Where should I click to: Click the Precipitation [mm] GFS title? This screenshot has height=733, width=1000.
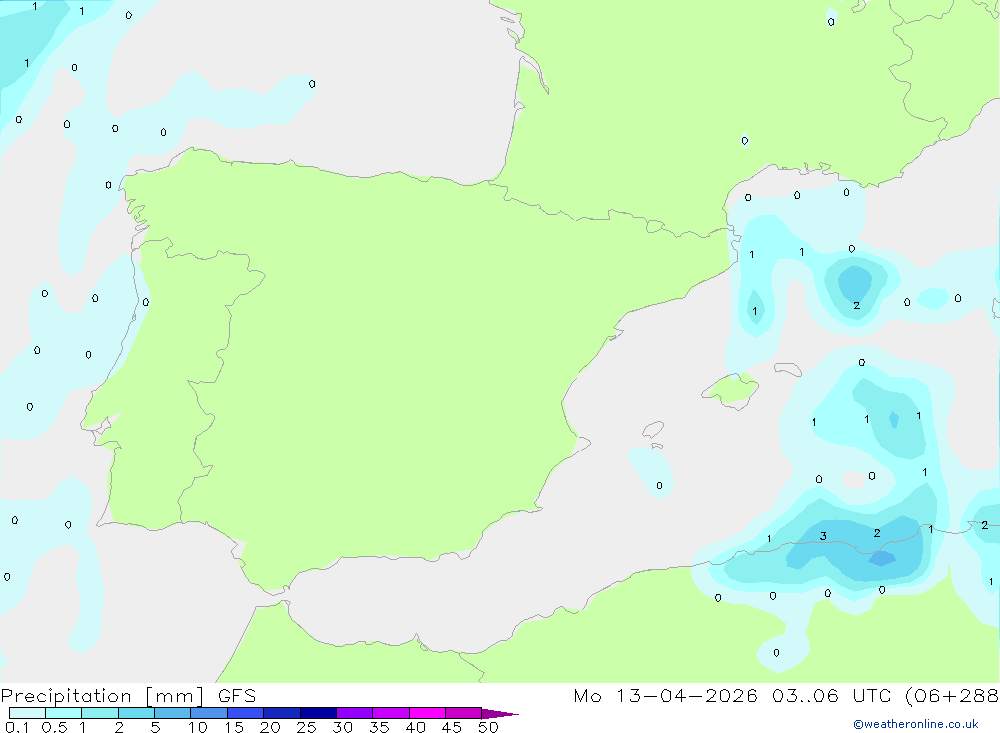click(128, 695)
